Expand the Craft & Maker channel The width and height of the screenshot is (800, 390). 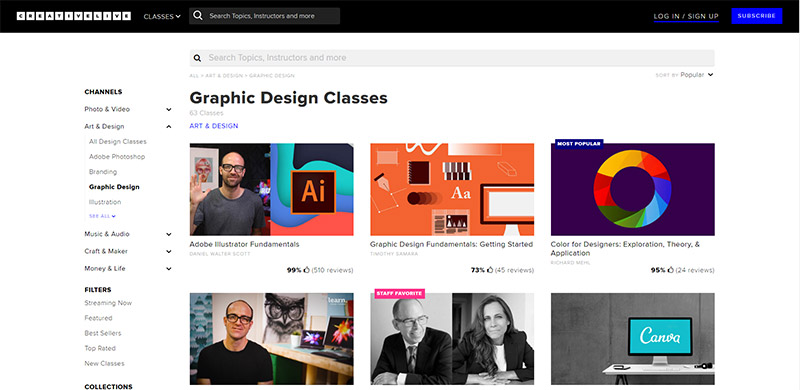(x=169, y=252)
